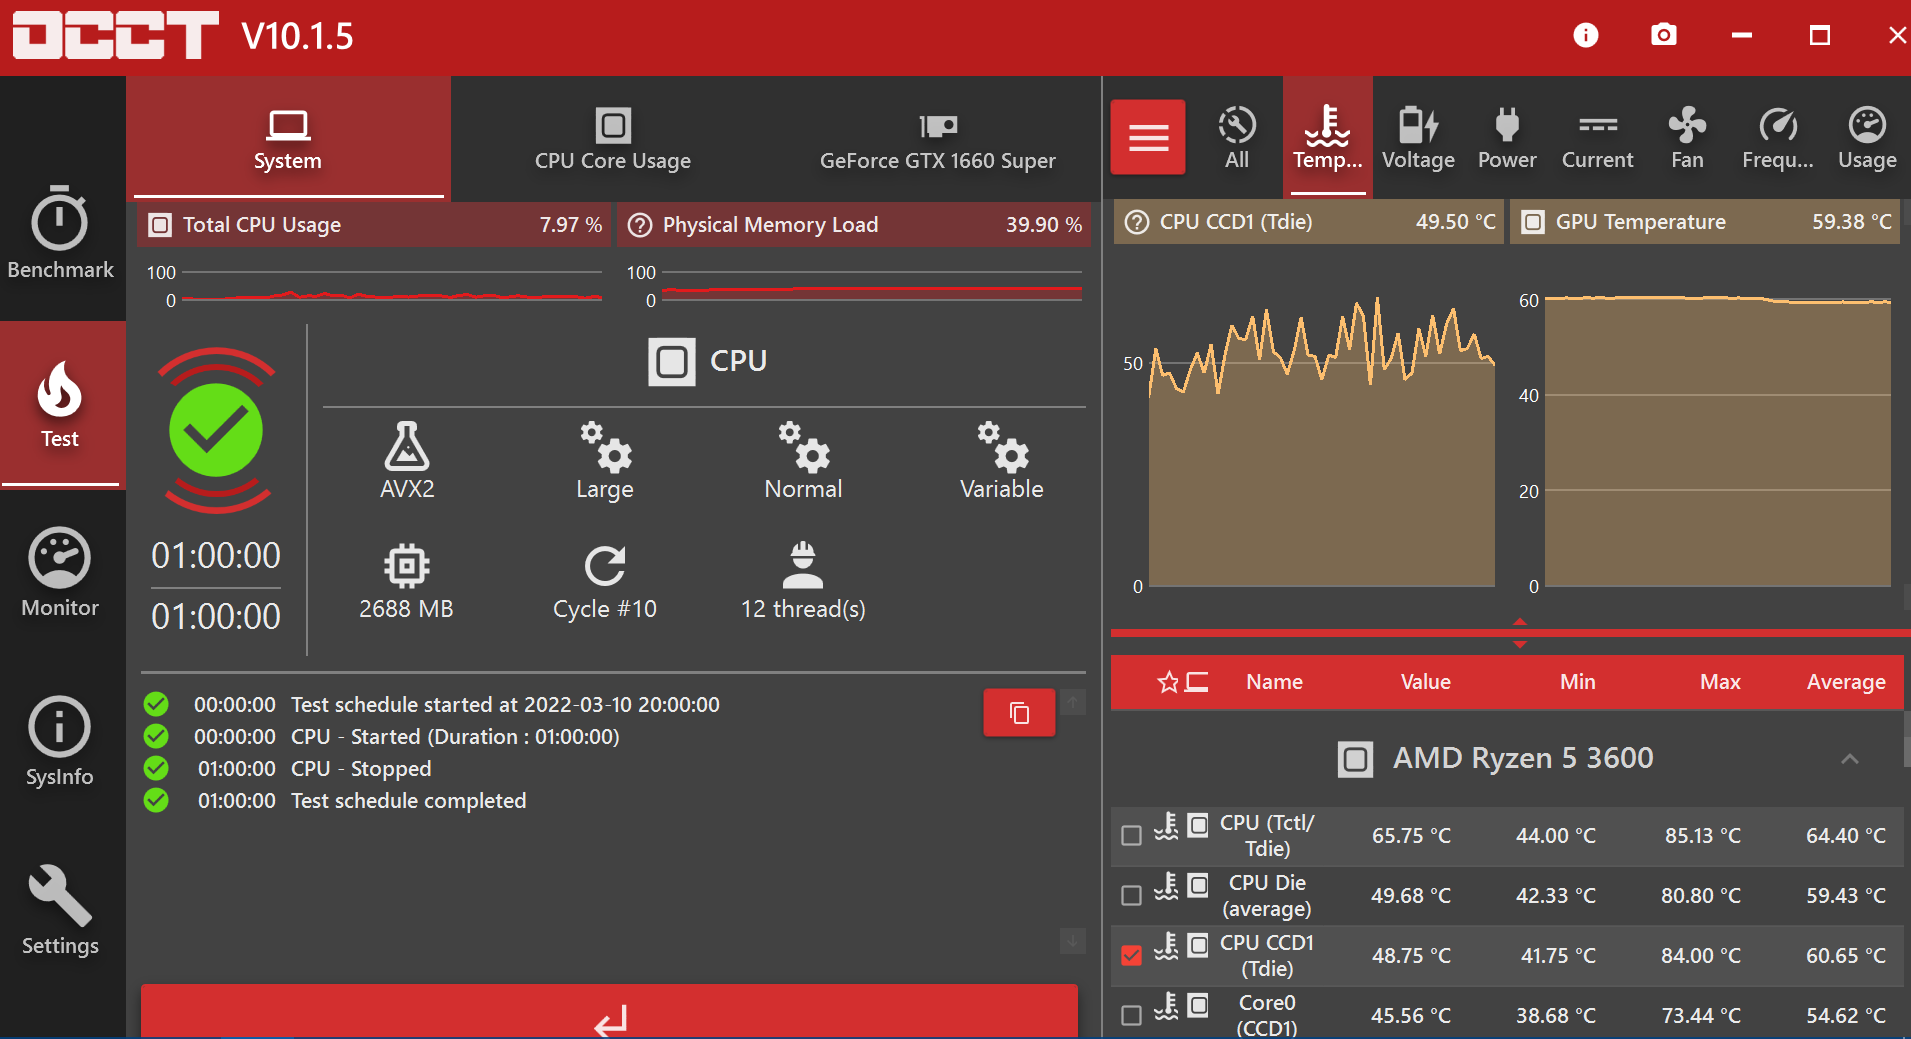Viewport: 1911px width, 1039px height.
Task: Click log entry 'CPU - Stopped'
Action: pos(361,769)
